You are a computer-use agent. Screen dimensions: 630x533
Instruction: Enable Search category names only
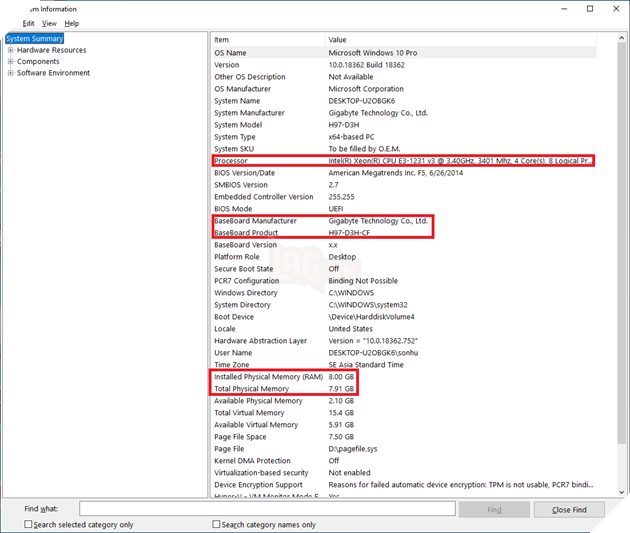tap(217, 524)
